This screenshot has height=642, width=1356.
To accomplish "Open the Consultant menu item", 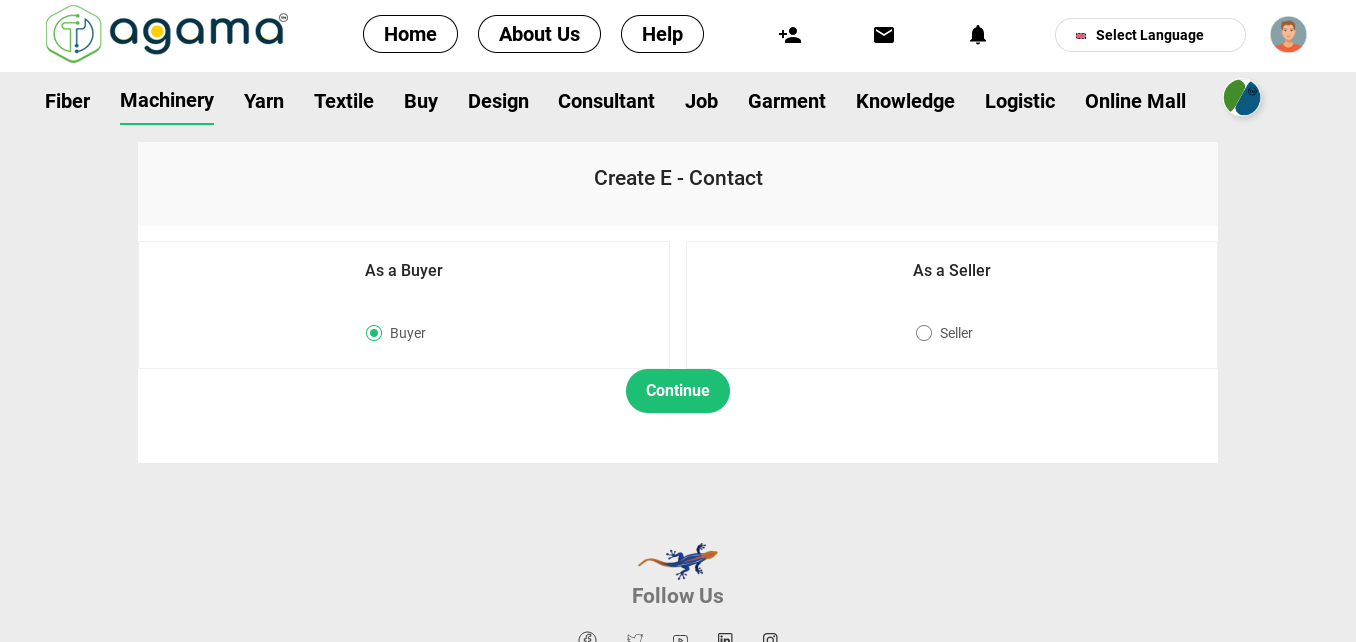I will tap(606, 101).
